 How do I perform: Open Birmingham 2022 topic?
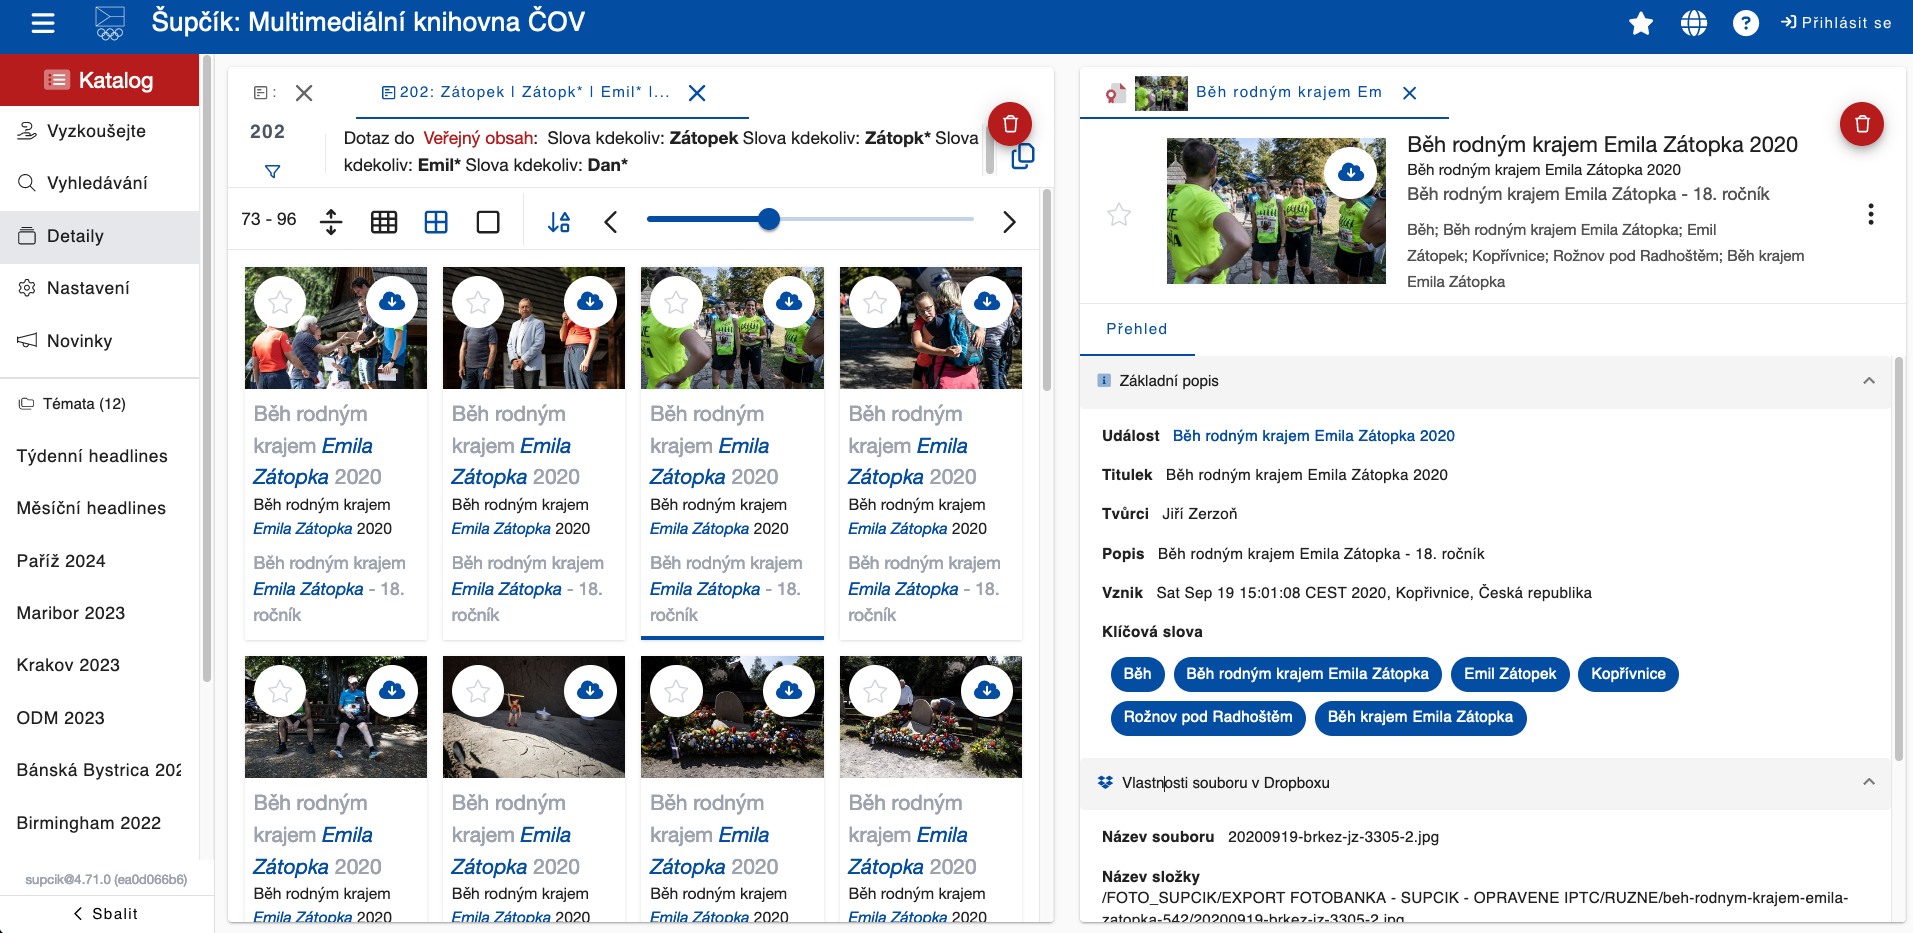pos(89,823)
